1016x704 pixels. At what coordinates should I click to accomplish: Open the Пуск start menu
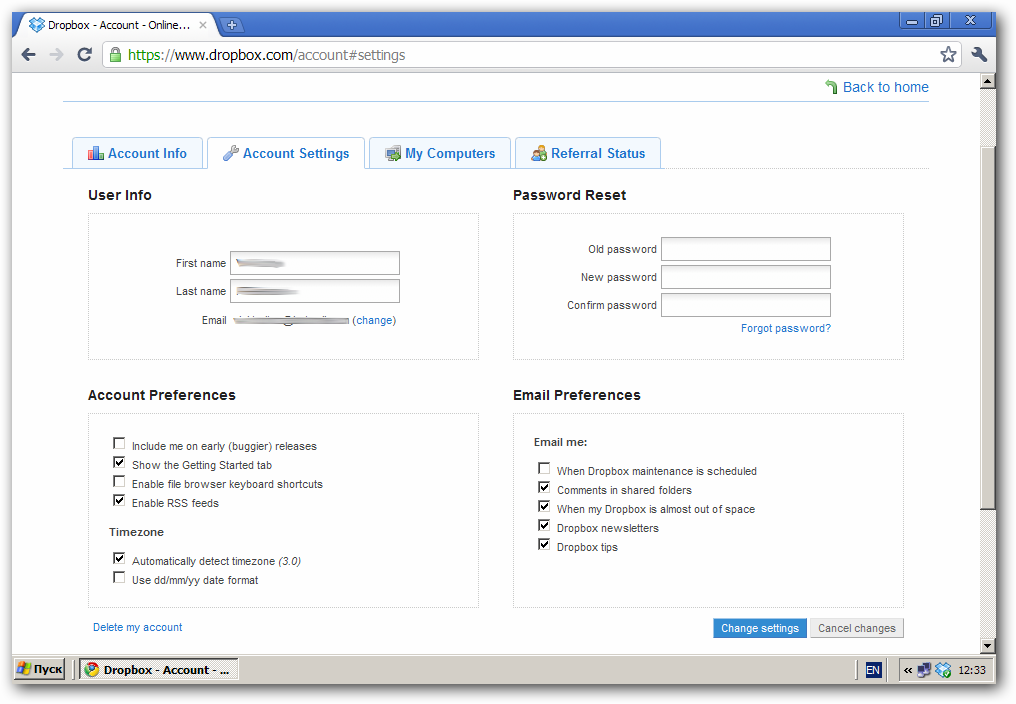40,669
